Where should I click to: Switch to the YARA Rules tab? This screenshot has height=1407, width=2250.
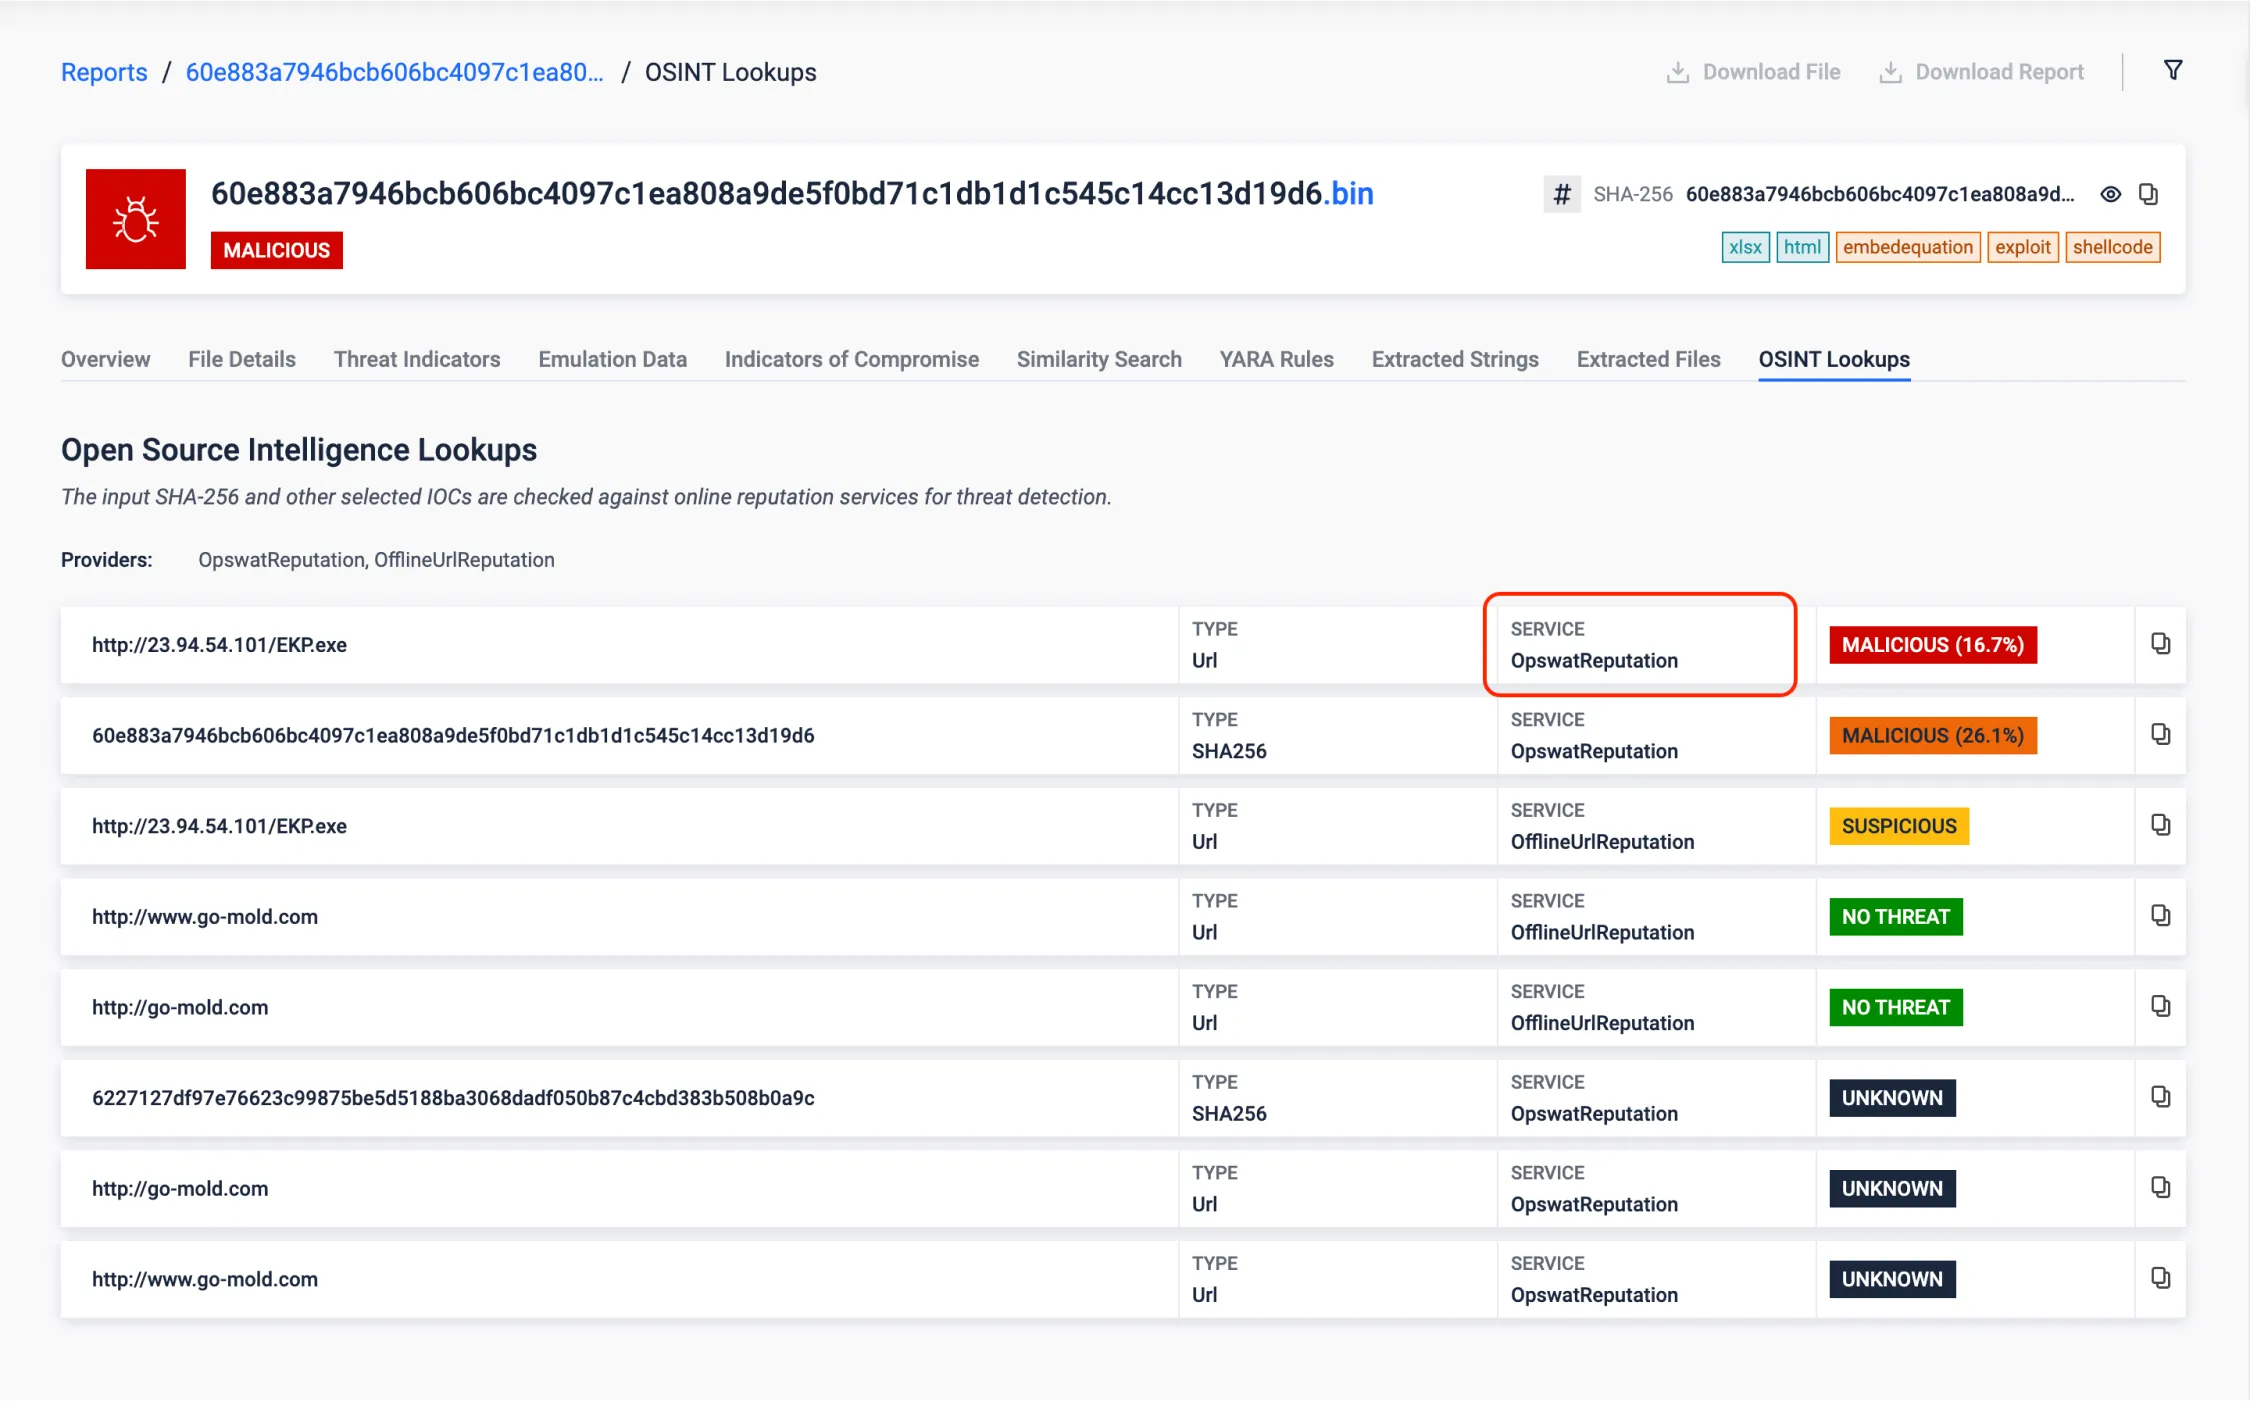(x=1276, y=359)
